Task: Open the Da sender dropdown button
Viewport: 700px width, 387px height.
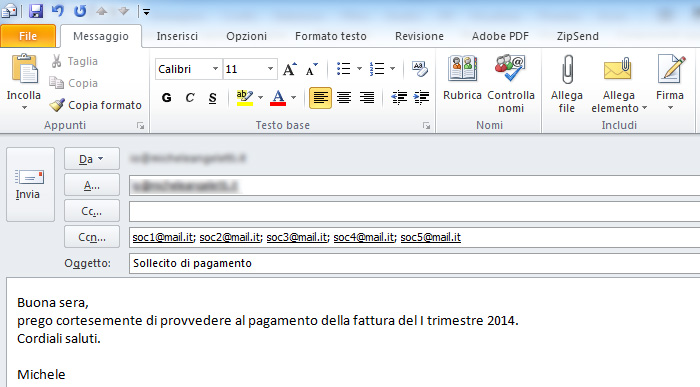Action: (x=92, y=158)
